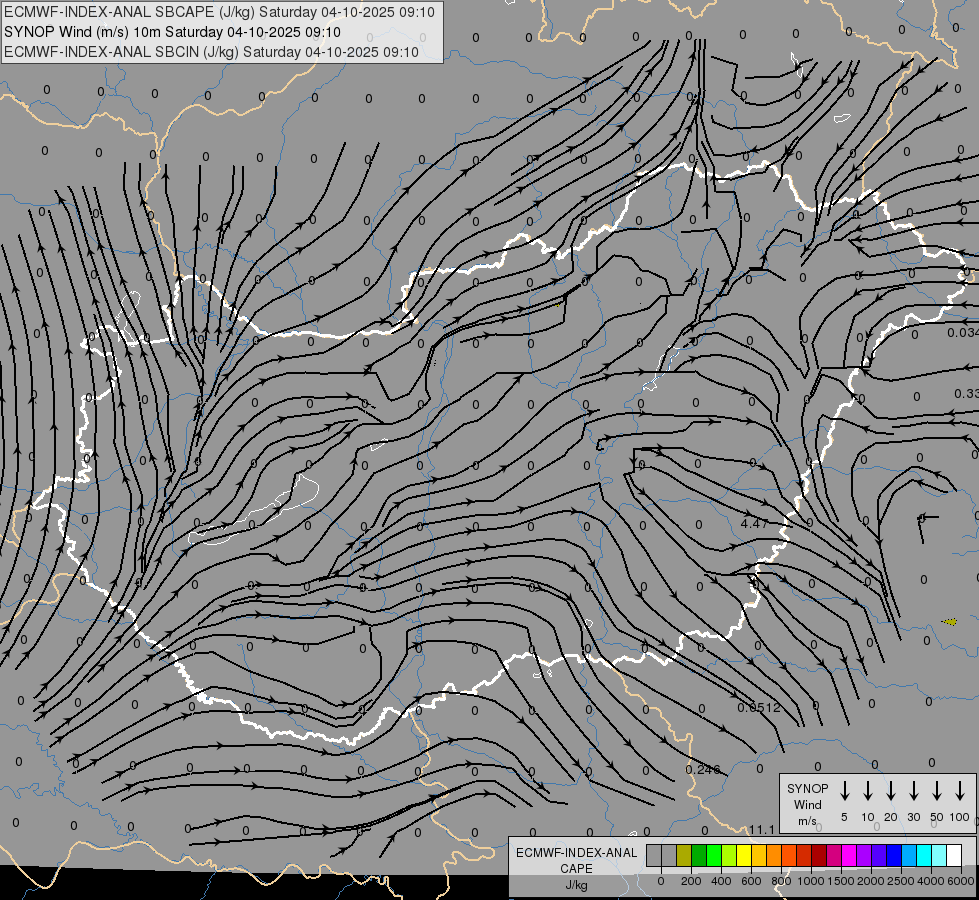Click the 50 m/s wind arrow symbol

pyautogui.click(x=937, y=791)
